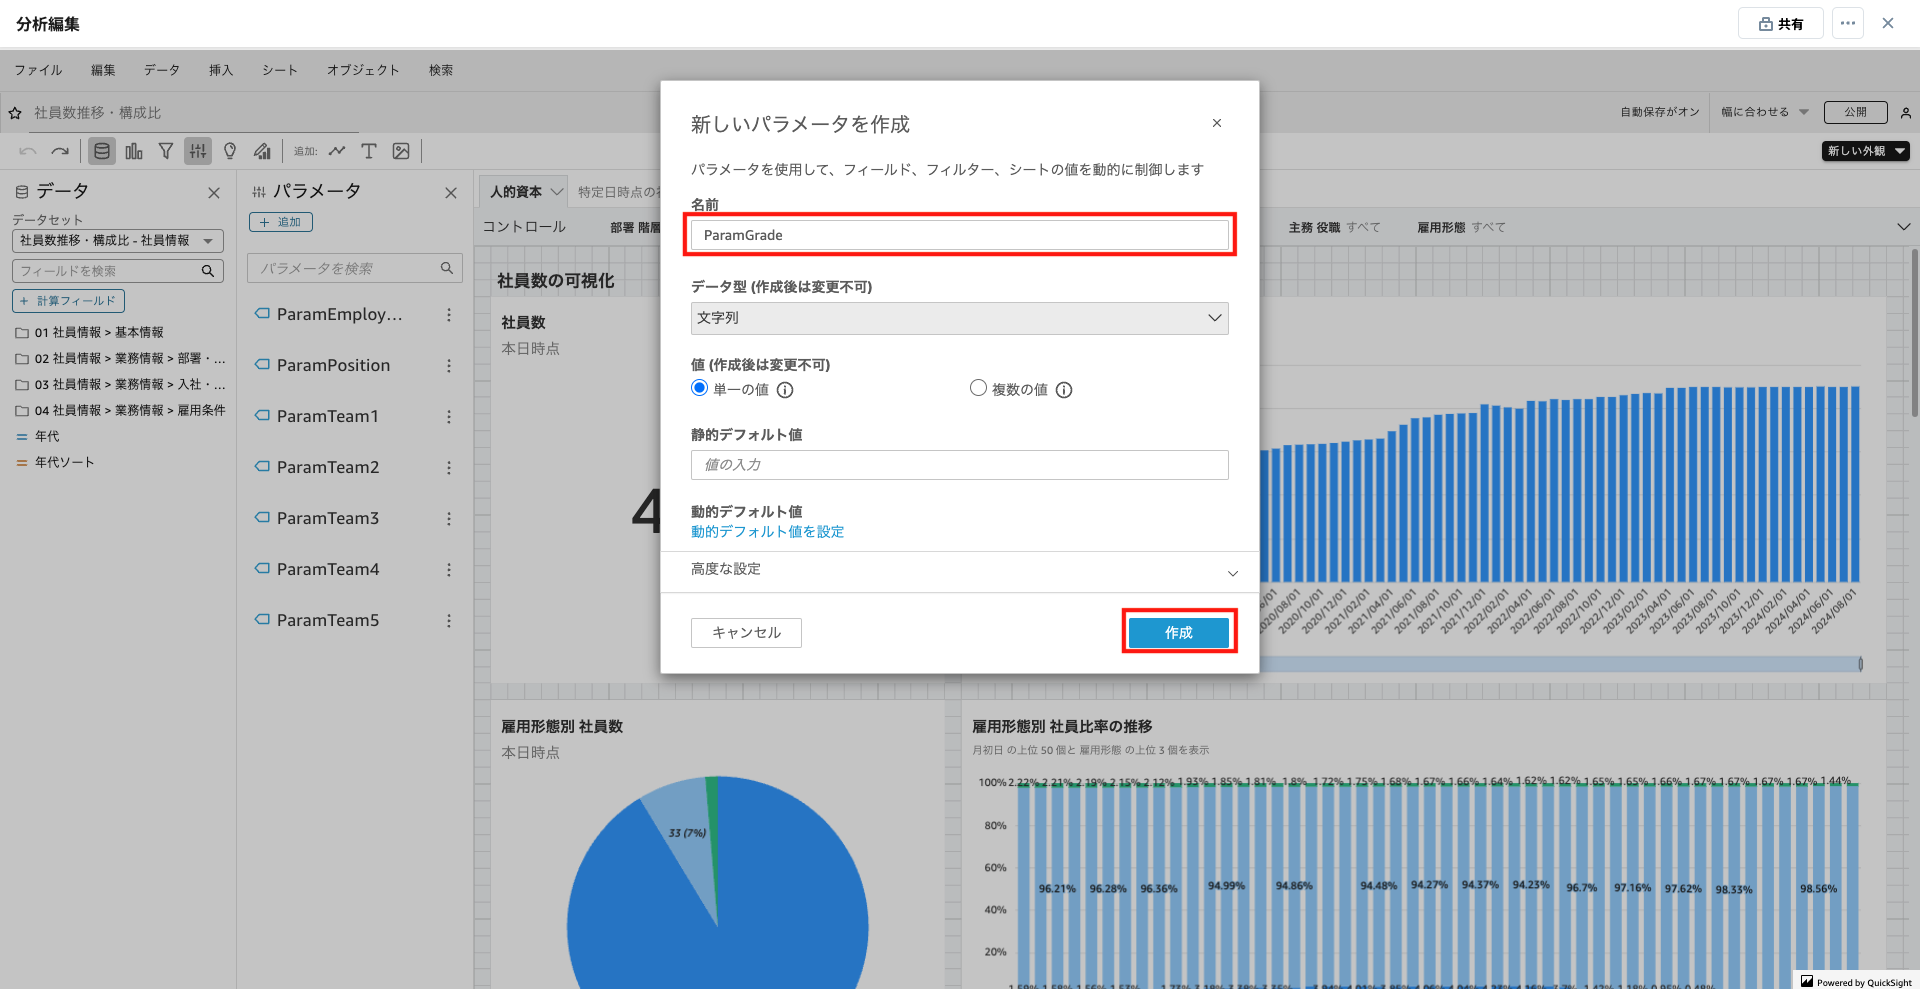Click the visualize bar chart toolbar icon
1920x989 pixels.
(134, 151)
